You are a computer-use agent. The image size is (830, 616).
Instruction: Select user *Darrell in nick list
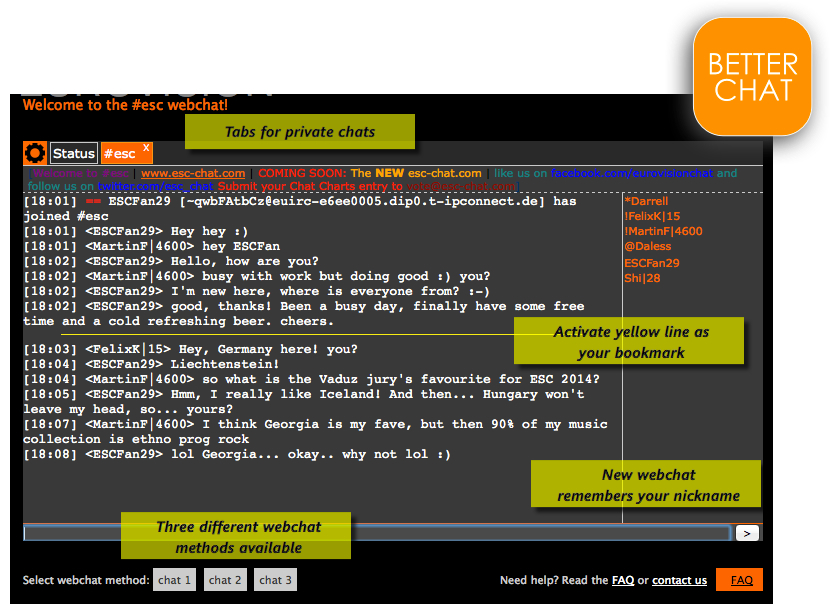[x=646, y=201]
